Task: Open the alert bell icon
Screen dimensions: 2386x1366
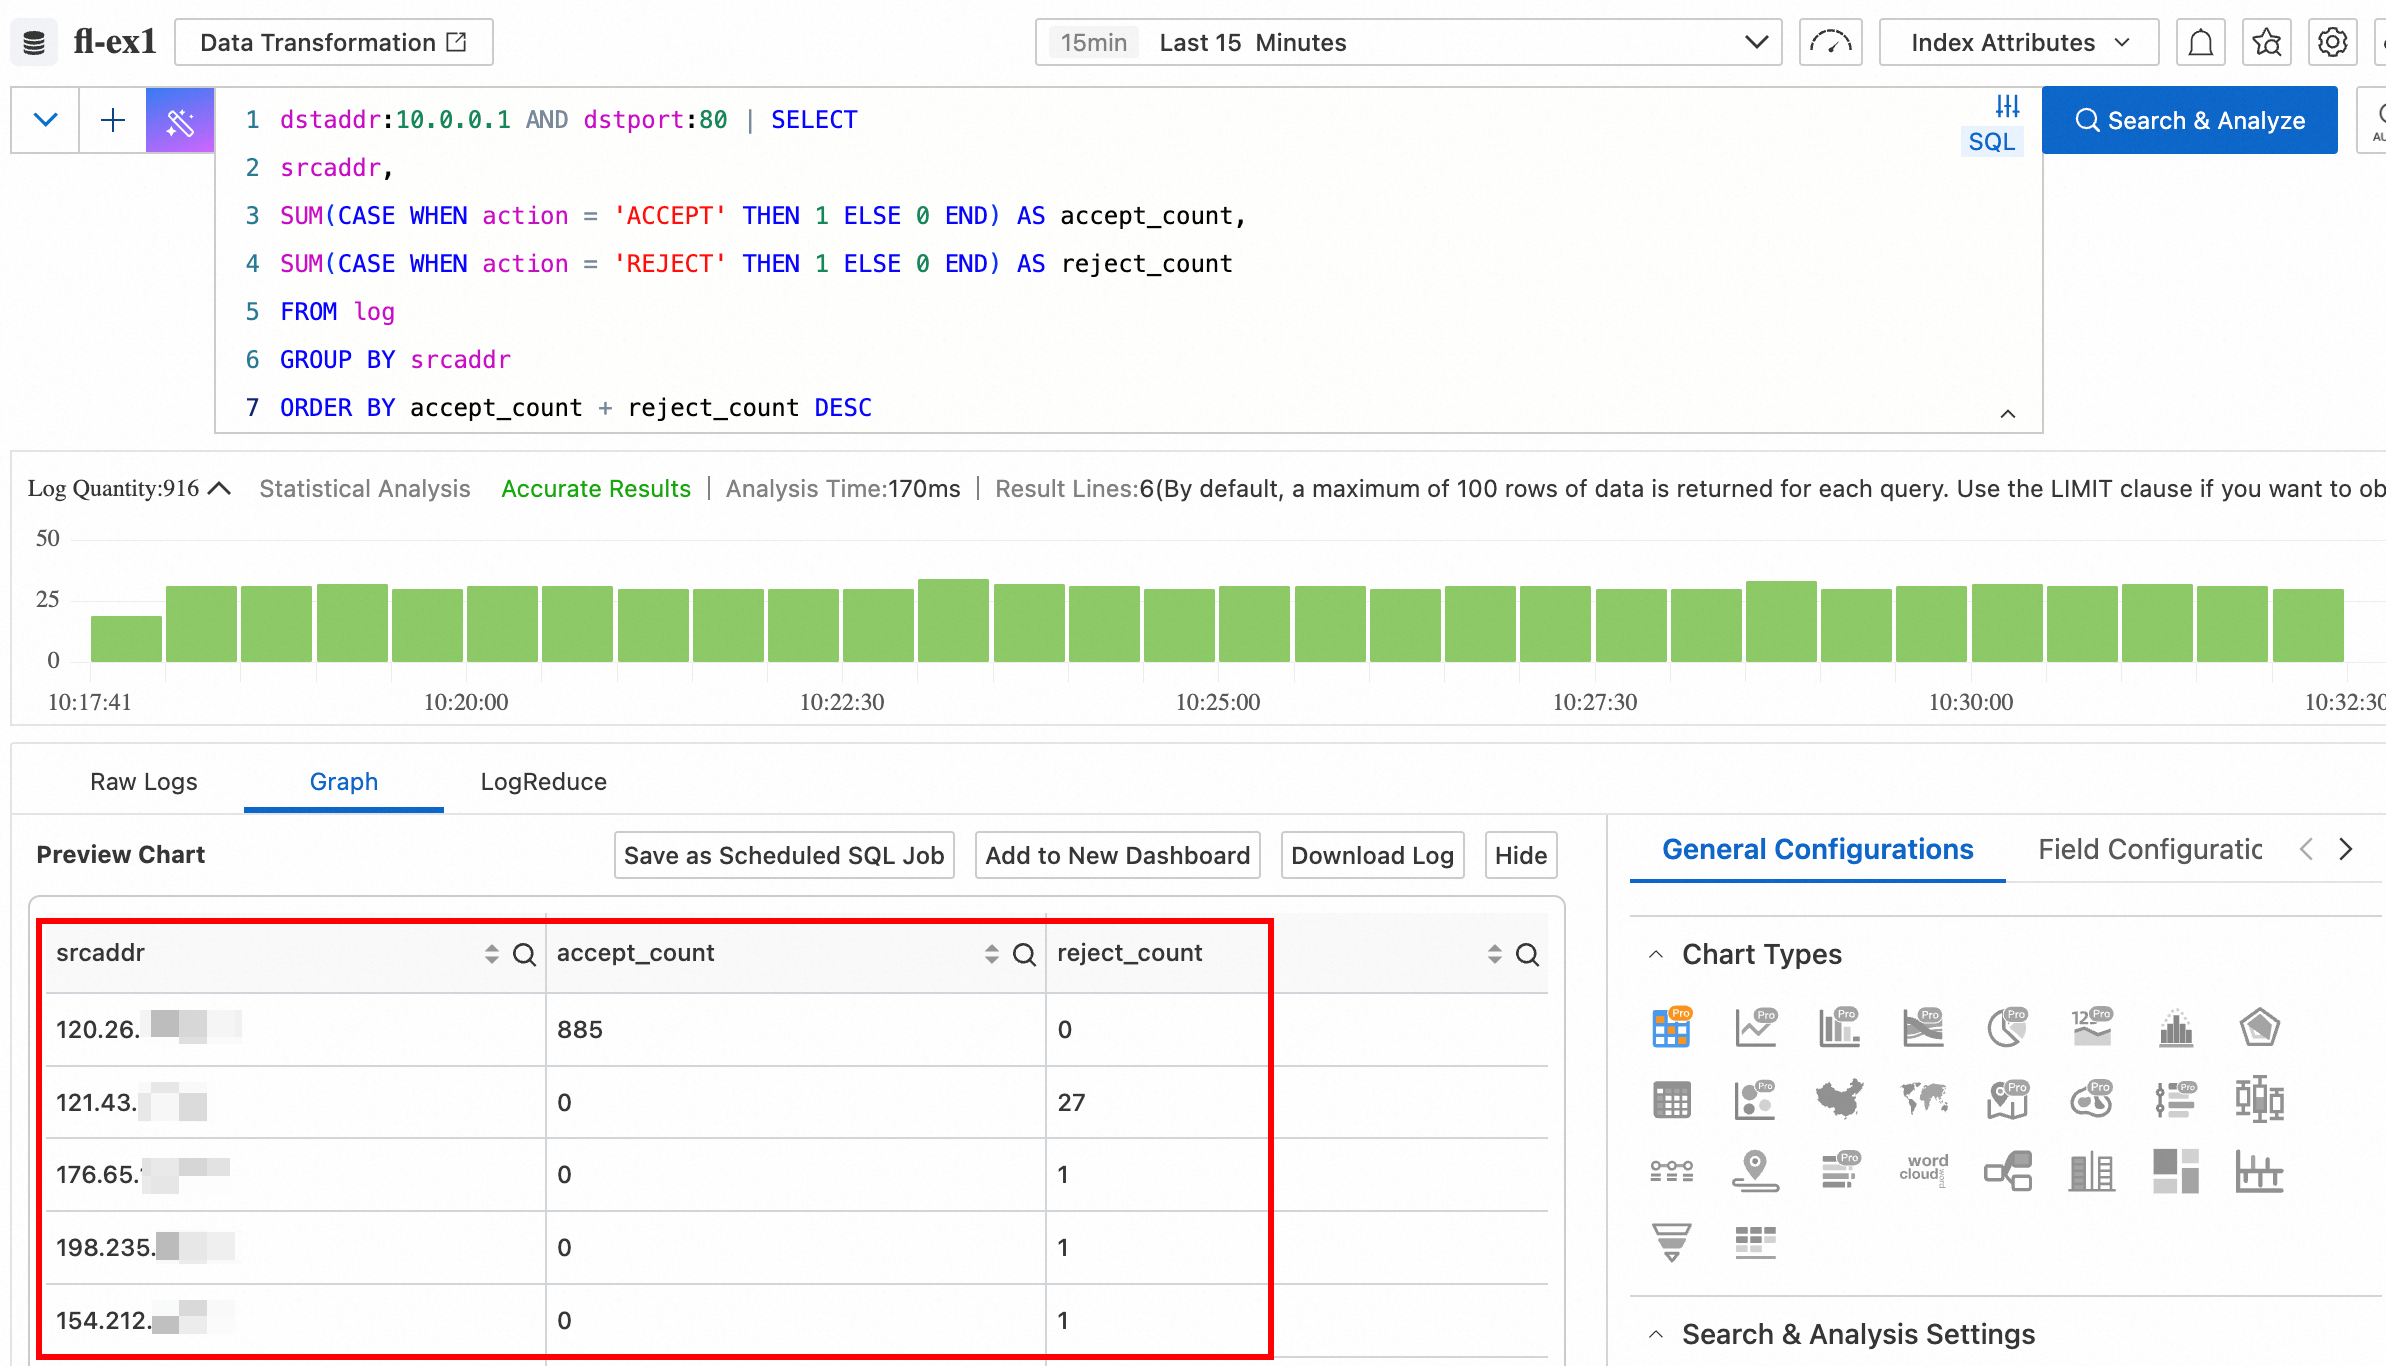Action: click(2200, 43)
